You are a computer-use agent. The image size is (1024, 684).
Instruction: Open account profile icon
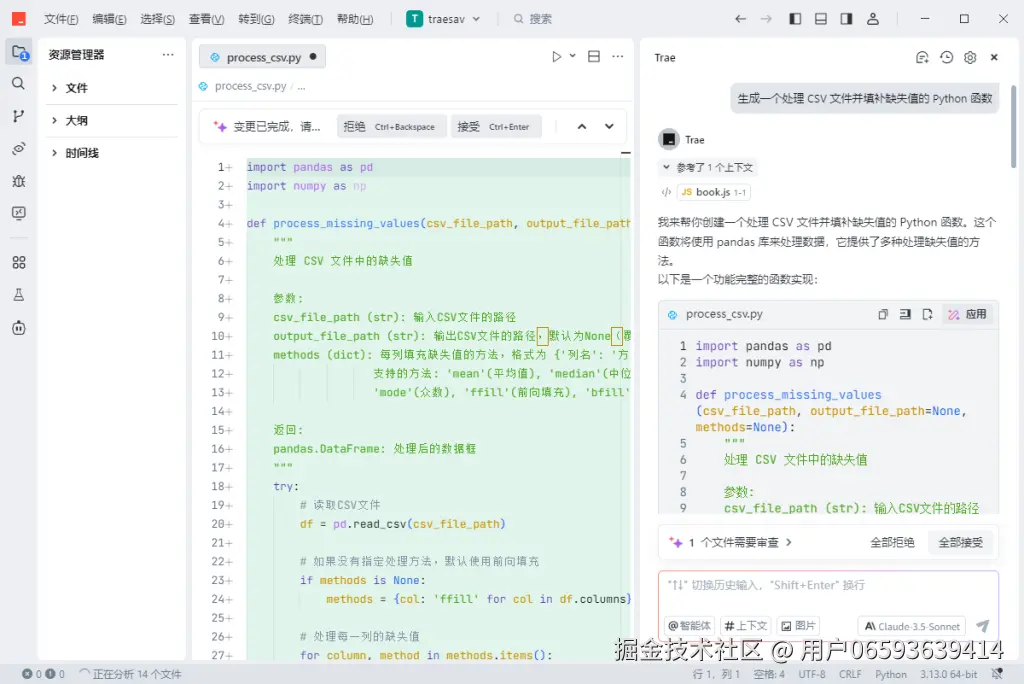[x=872, y=19]
